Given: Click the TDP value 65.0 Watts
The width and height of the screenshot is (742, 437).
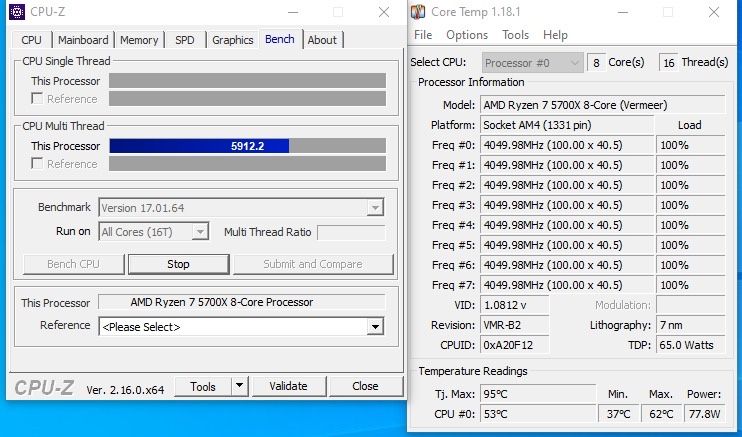Looking at the screenshot, I should (690, 345).
